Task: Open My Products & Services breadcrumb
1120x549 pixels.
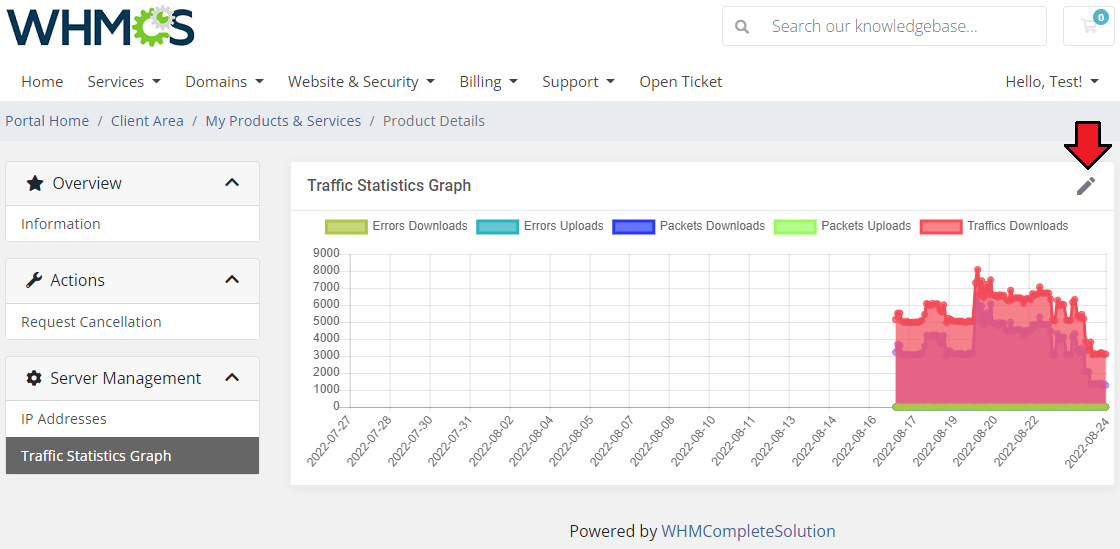Action: click(284, 121)
